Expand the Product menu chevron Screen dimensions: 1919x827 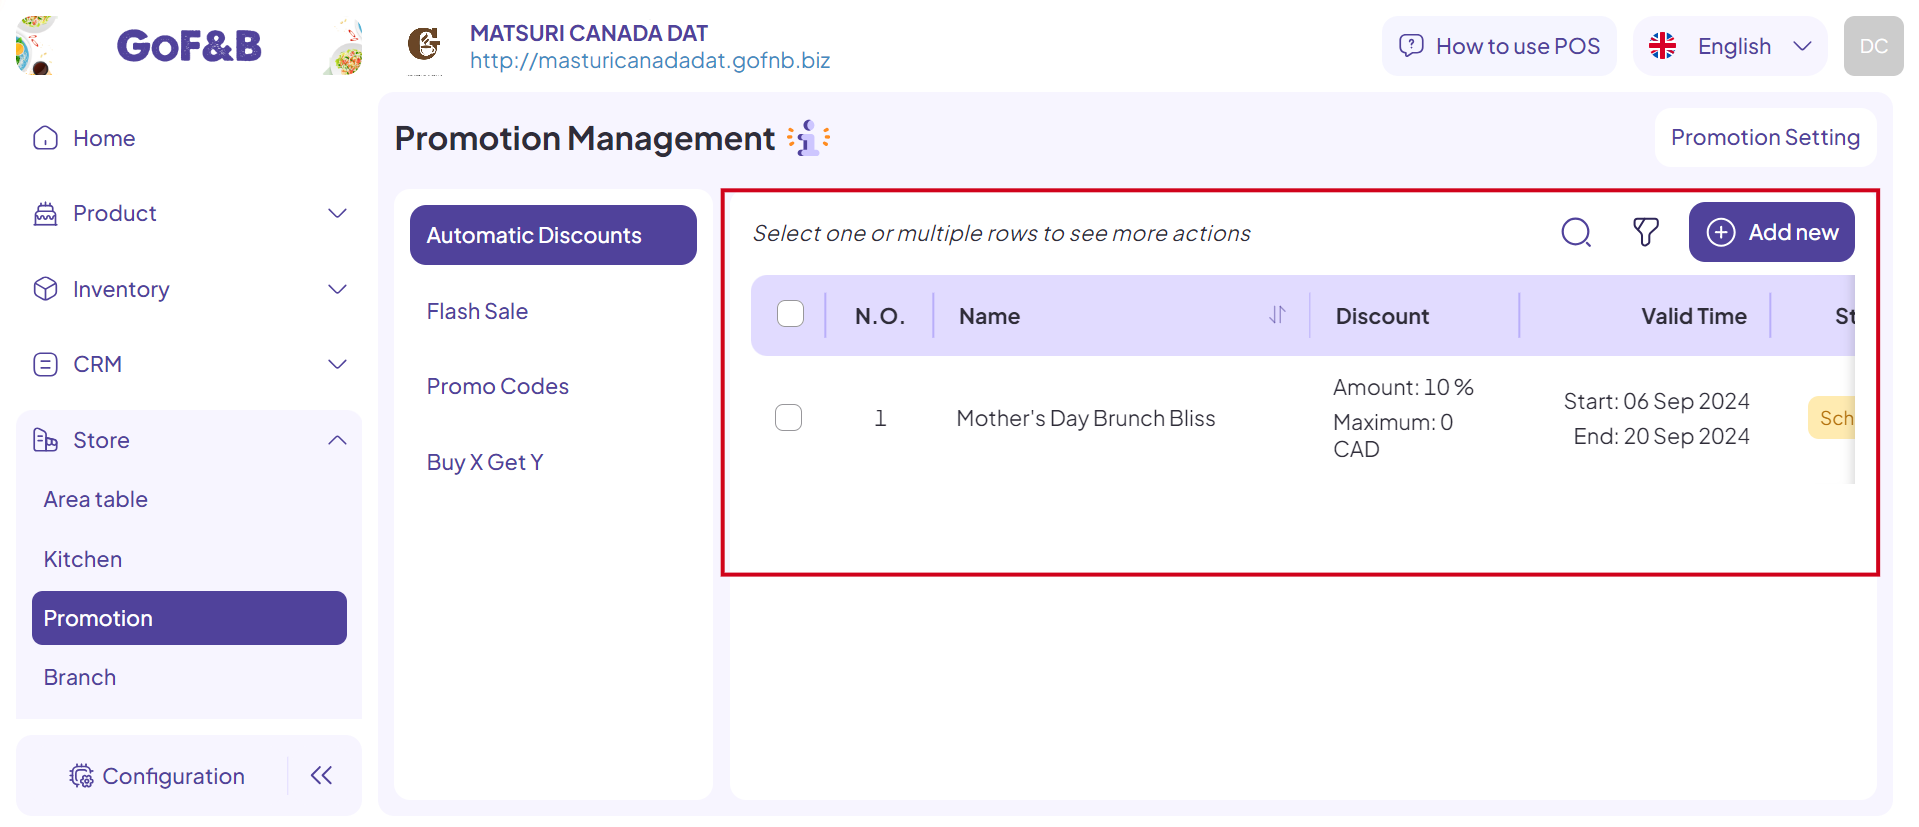(338, 213)
